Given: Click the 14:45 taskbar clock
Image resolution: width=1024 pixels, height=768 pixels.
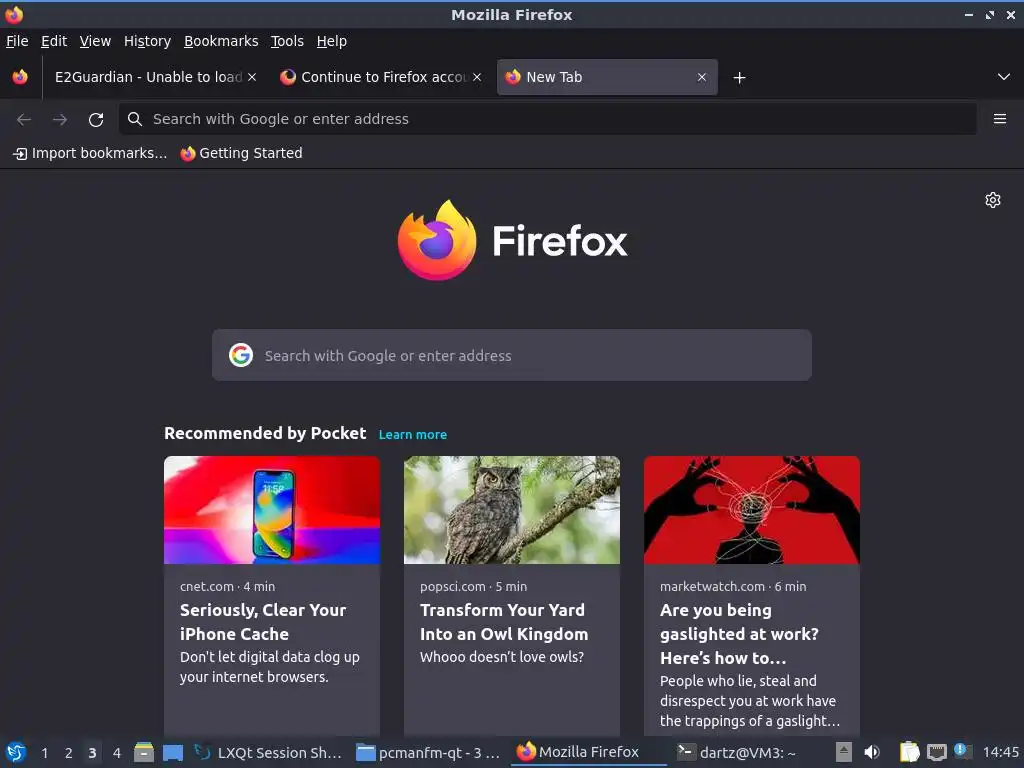Looking at the screenshot, I should pos(1000,752).
